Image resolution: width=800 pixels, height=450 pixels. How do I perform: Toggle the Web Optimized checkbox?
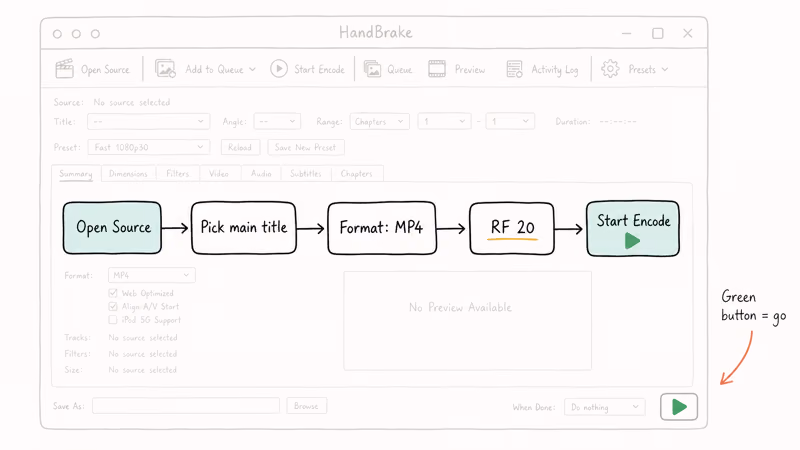click(113, 293)
